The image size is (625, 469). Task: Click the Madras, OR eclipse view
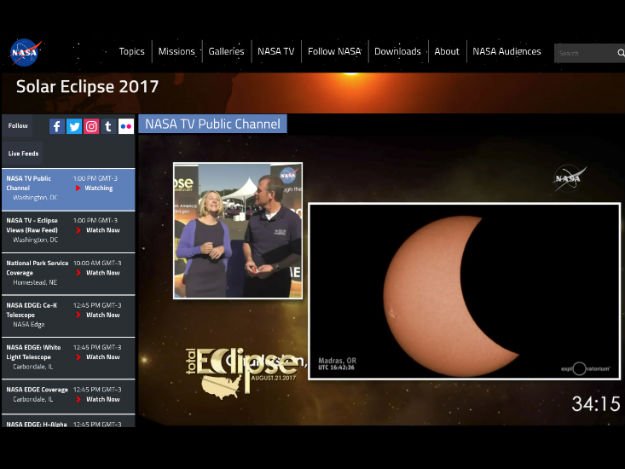coord(464,291)
